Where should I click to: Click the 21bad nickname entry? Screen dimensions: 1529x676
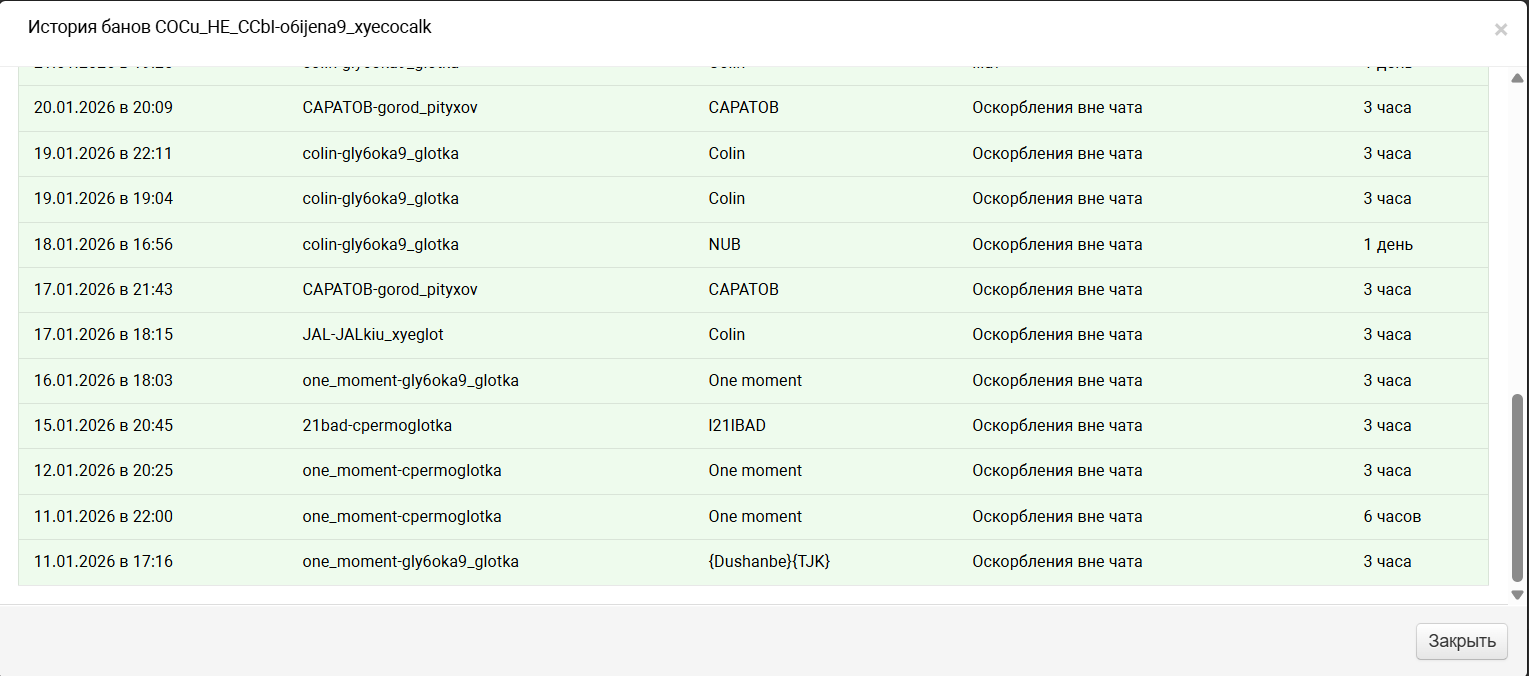377,426
